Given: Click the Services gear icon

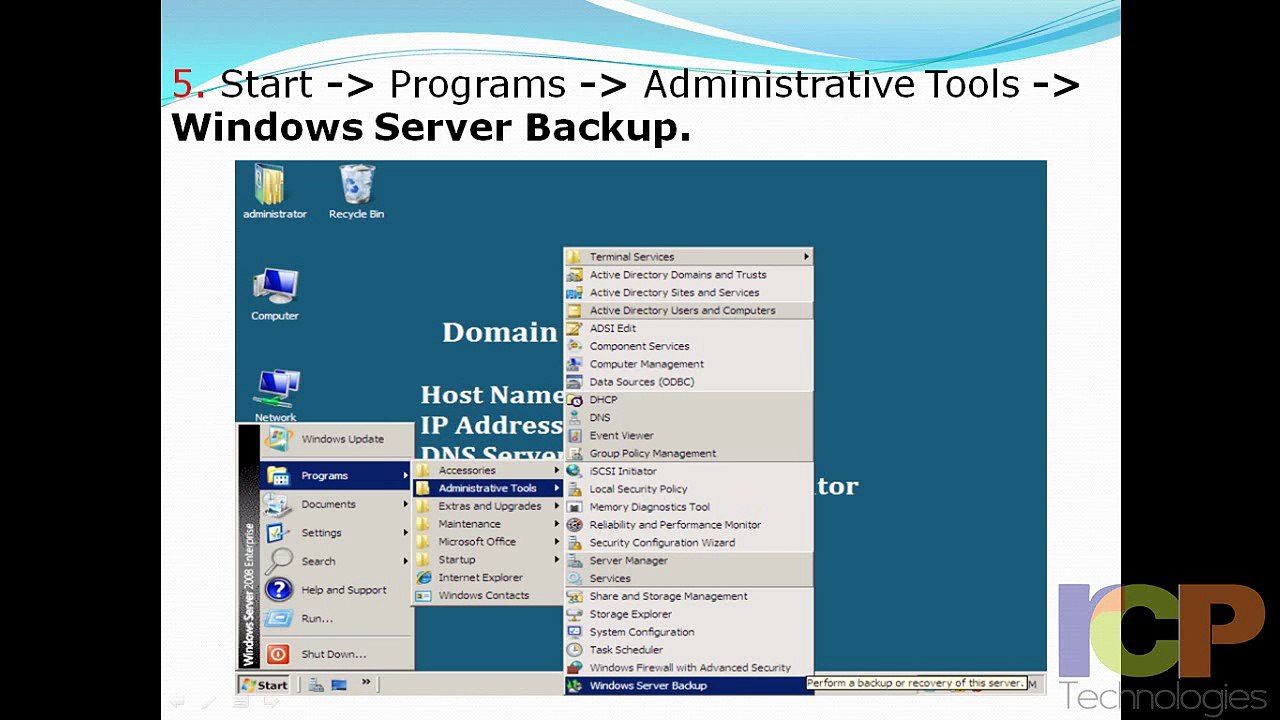Looking at the screenshot, I should (x=574, y=579).
